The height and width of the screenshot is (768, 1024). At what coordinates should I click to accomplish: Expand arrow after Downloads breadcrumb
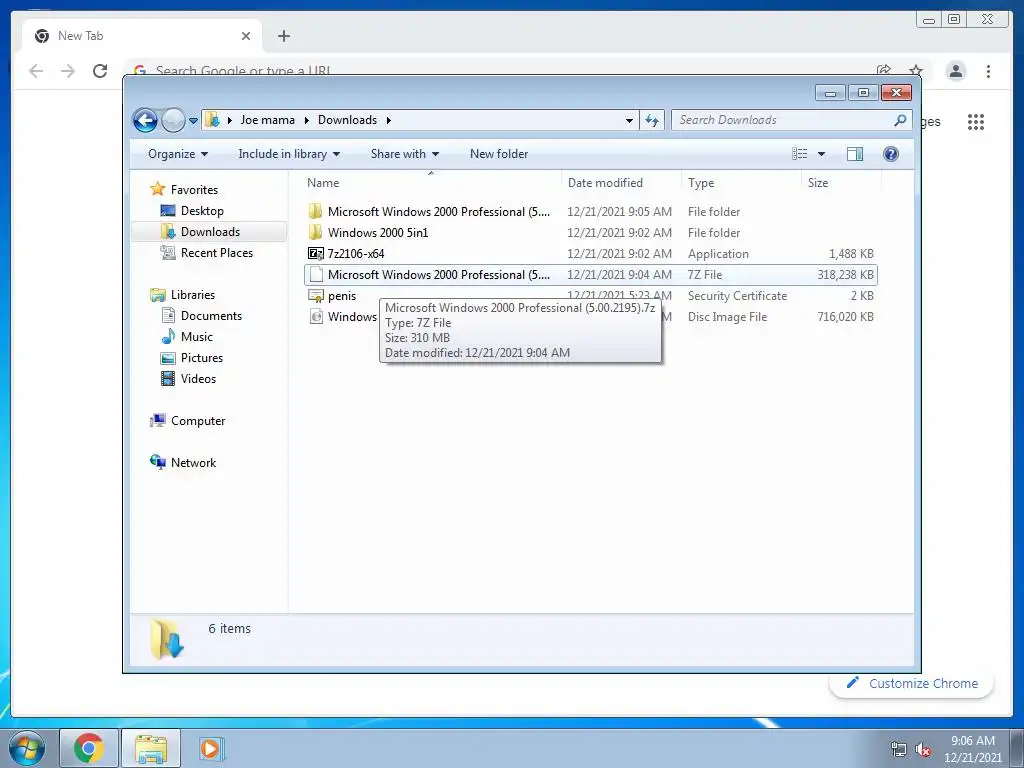click(x=389, y=120)
